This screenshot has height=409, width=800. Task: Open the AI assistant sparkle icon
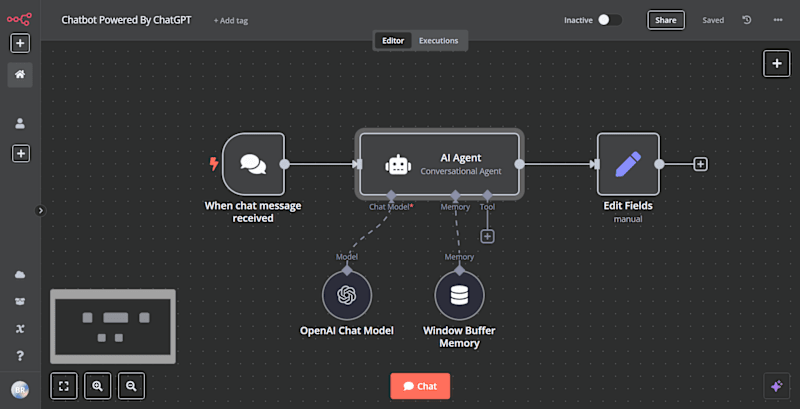(777, 386)
